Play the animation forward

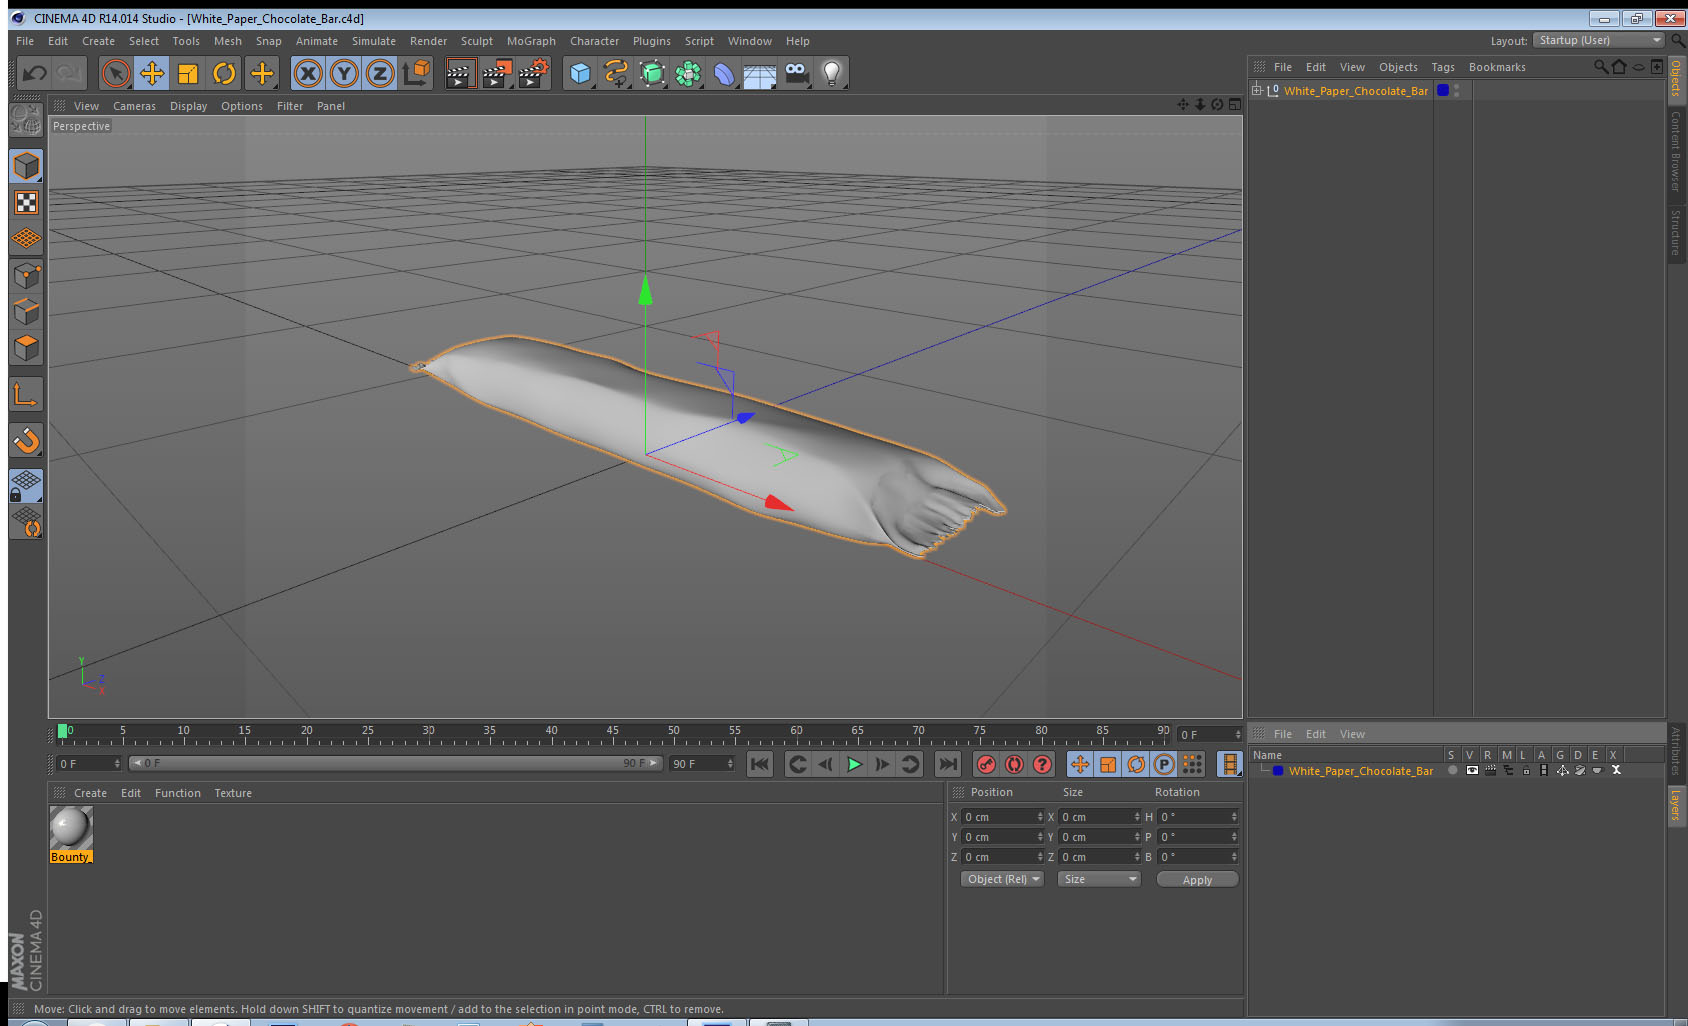coord(854,764)
